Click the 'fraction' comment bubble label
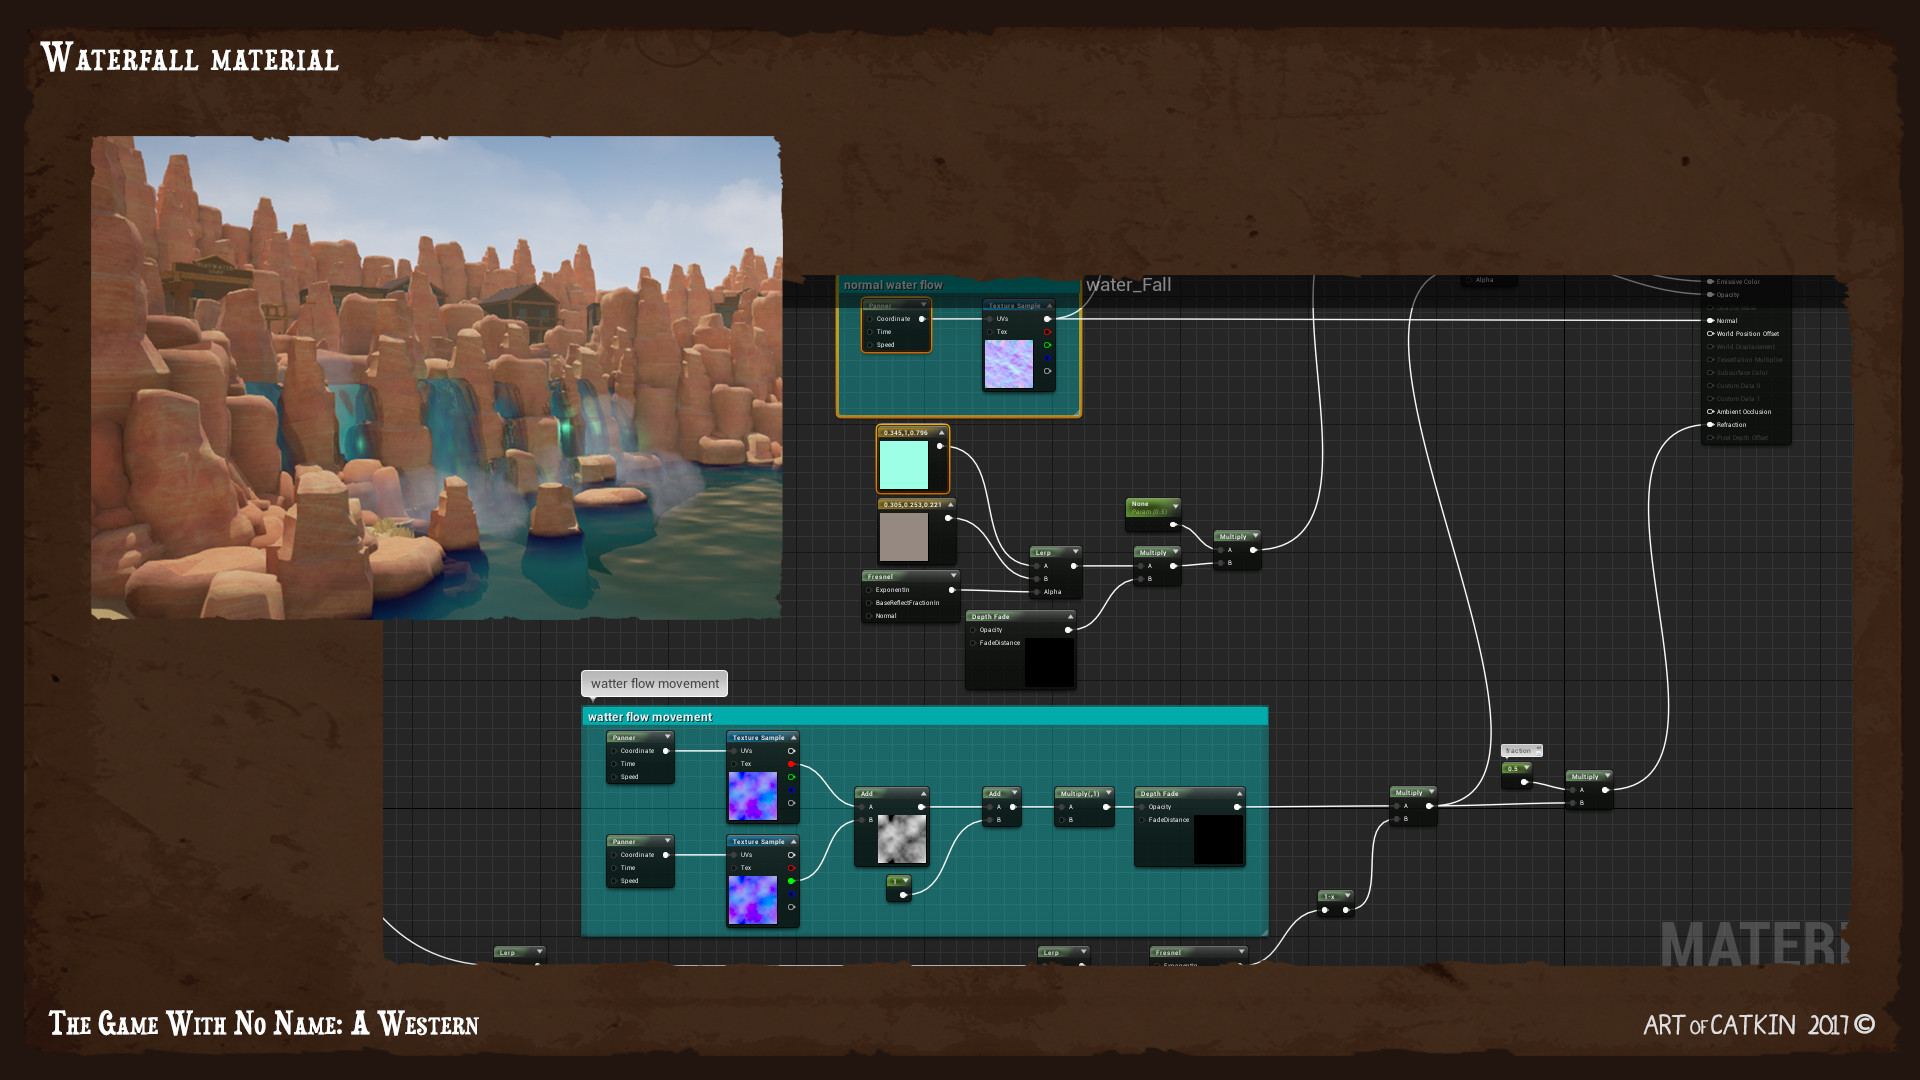This screenshot has width=1920, height=1080. [x=1518, y=750]
